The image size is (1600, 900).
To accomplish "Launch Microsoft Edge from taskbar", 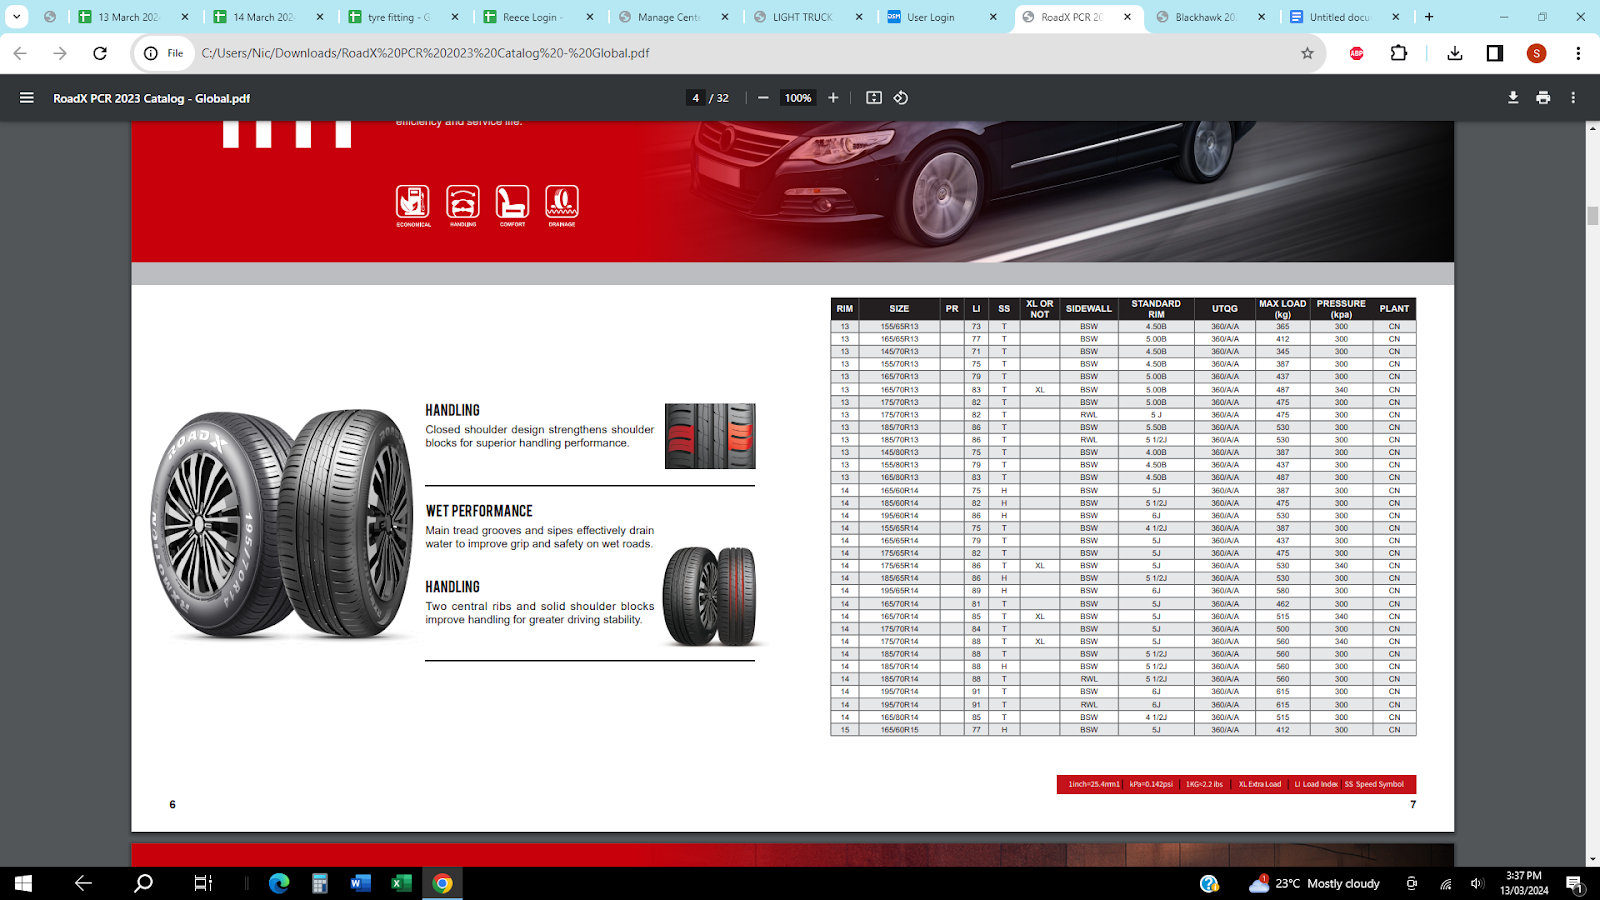I will click(x=279, y=883).
